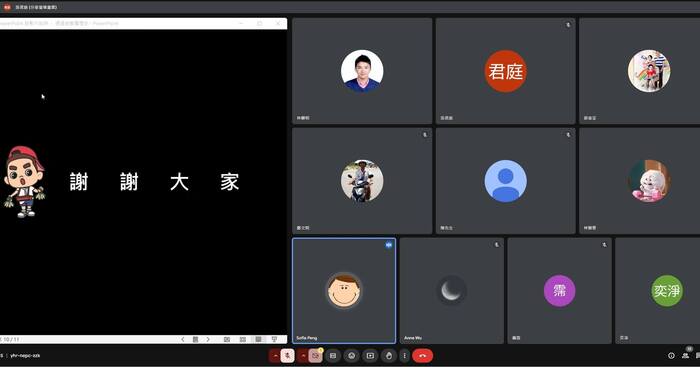Screen dimensions: 700x367
Task: Click muted mic icon on blue silhouette tile
Action: point(568,134)
